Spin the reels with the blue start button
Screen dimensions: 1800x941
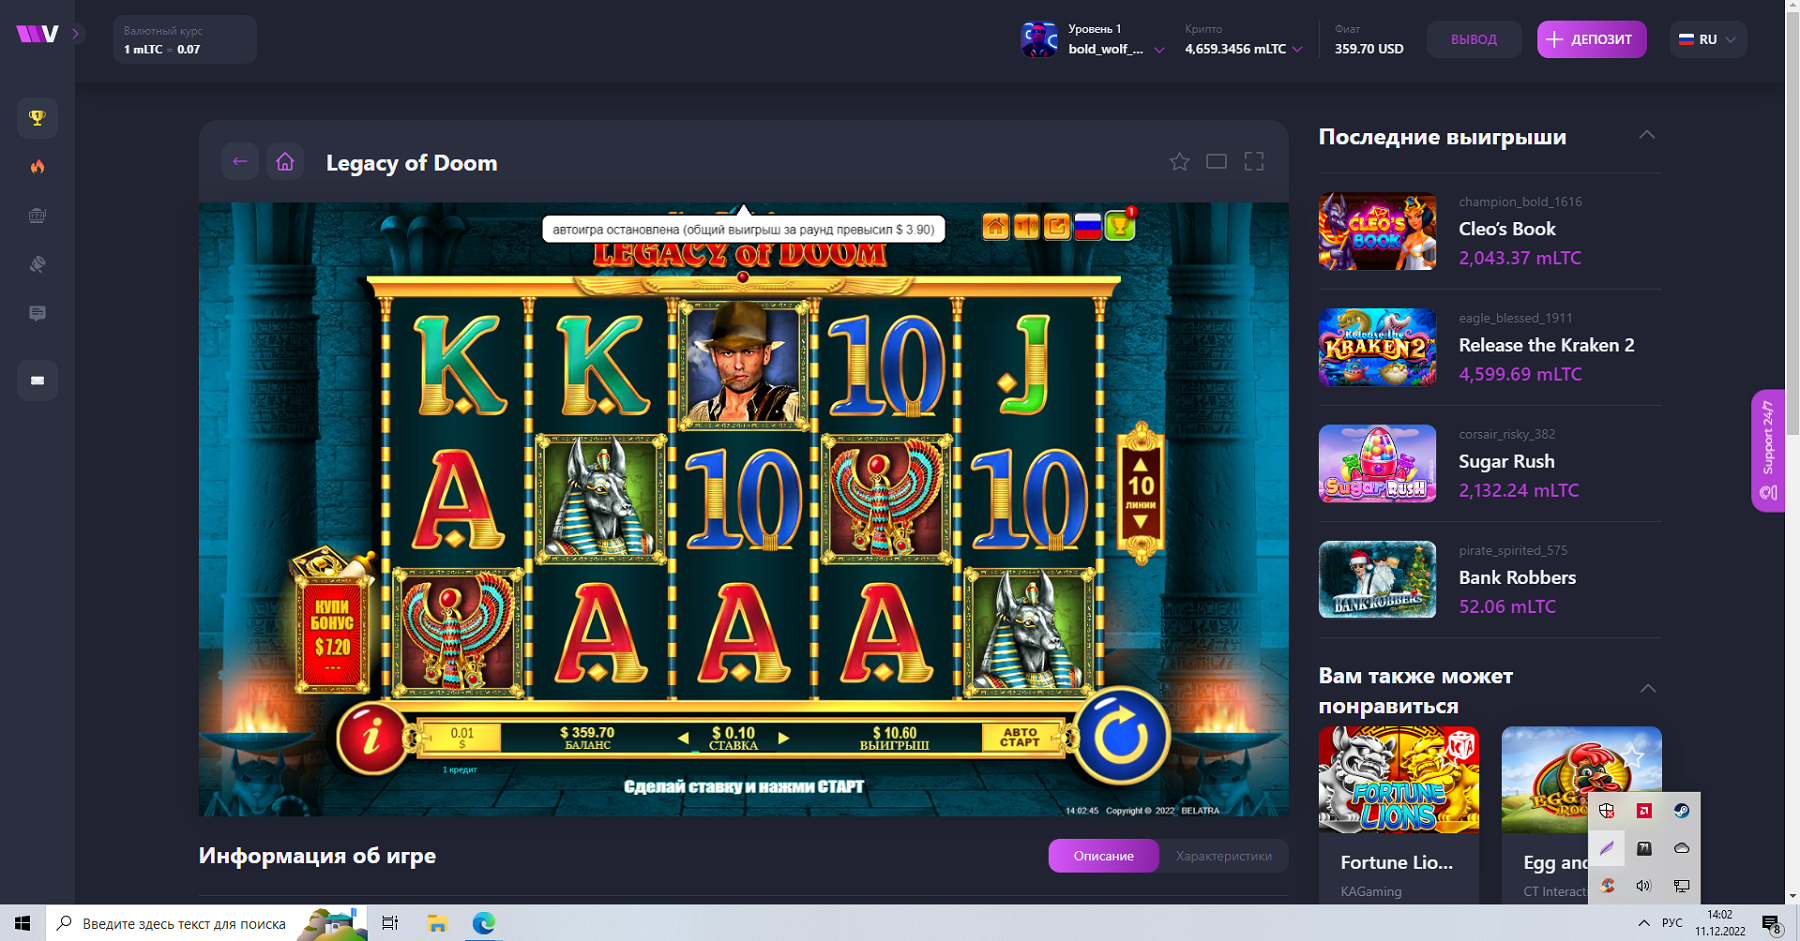[x=1121, y=737]
